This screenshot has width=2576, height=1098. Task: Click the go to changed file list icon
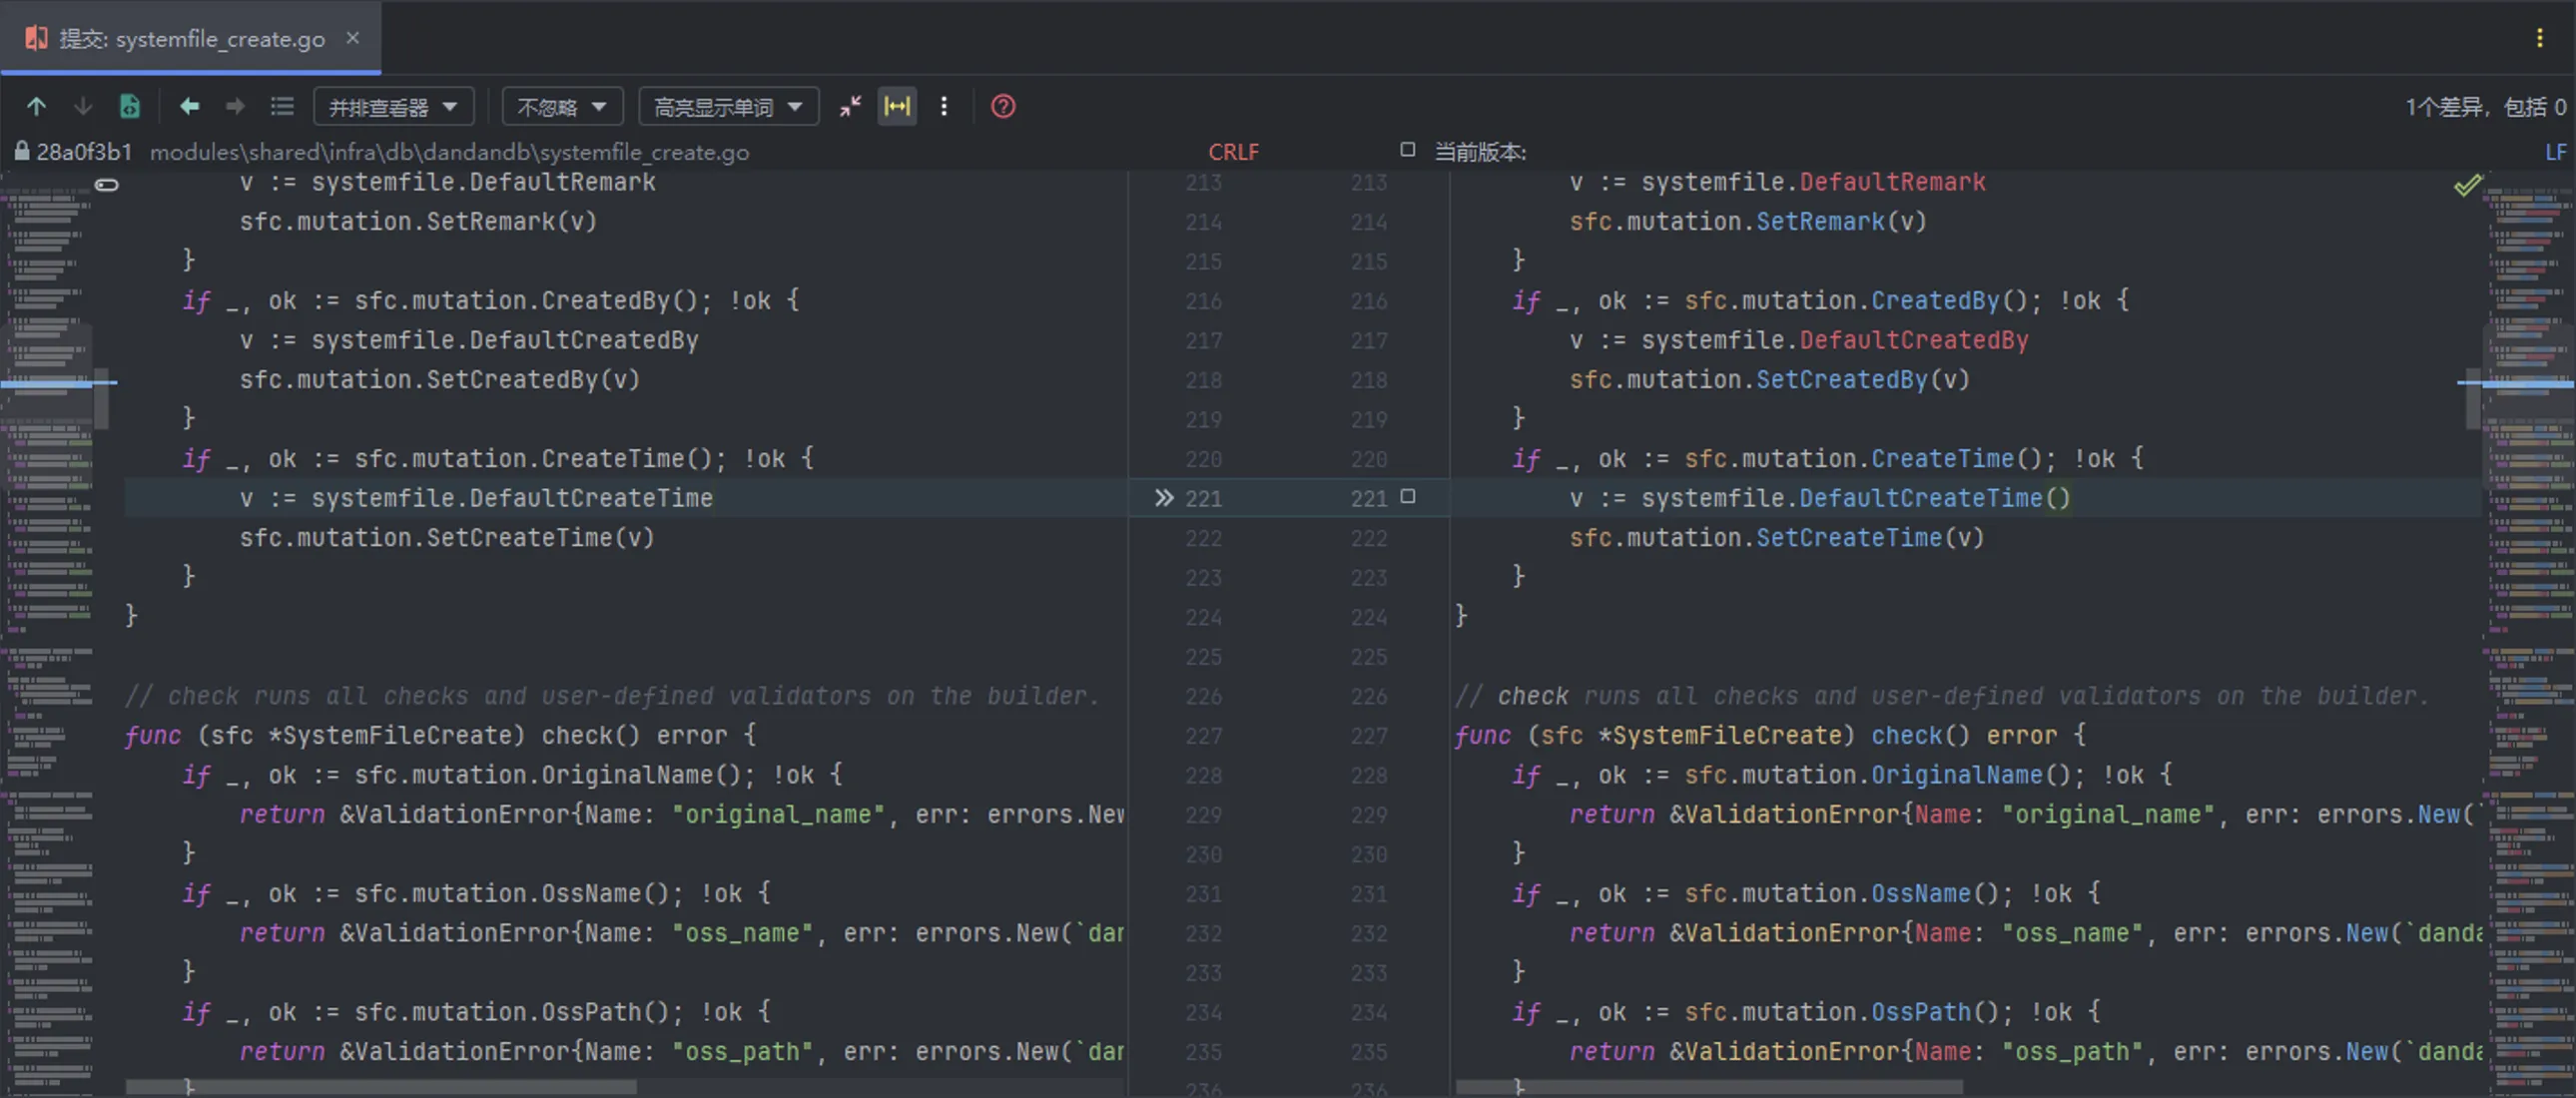(282, 106)
